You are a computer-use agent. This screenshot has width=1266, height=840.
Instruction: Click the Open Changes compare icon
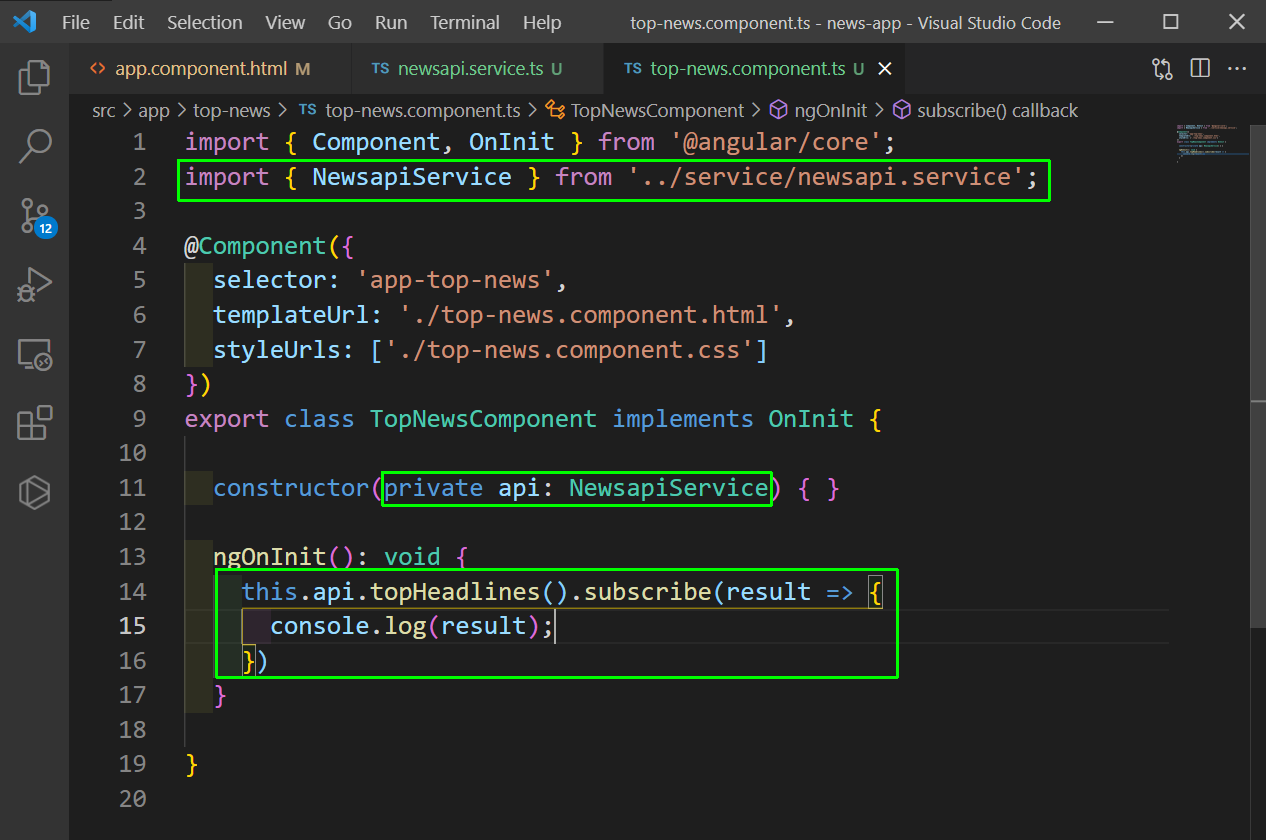[x=1162, y=69]
